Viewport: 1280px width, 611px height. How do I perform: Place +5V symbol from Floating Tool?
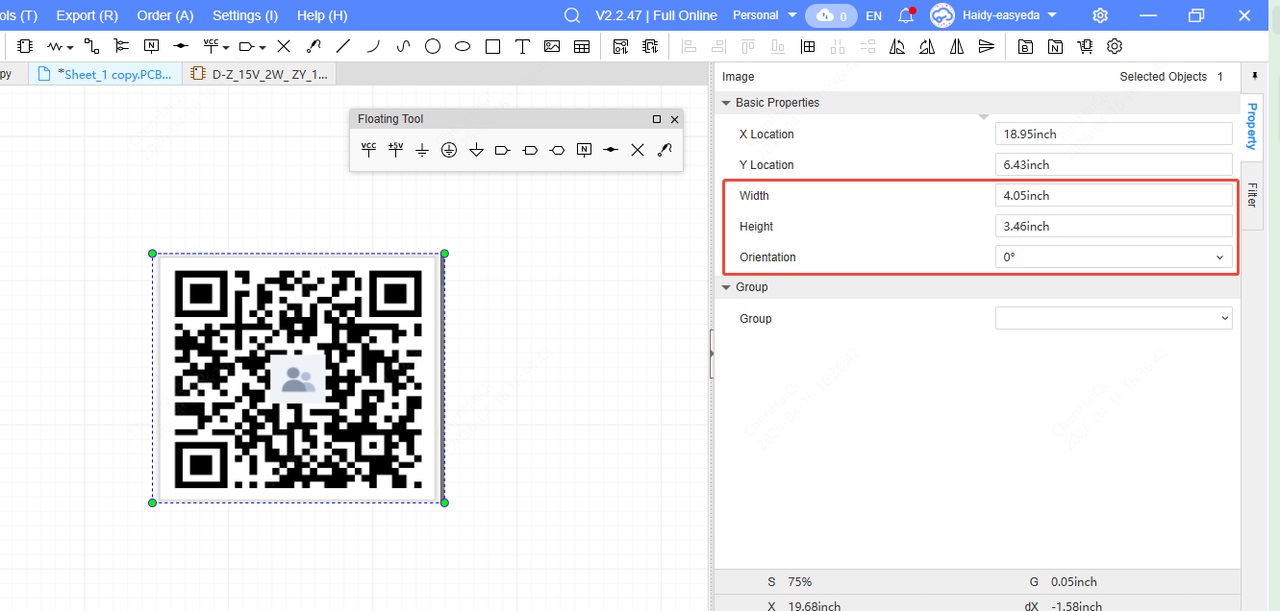pos(395,150)
